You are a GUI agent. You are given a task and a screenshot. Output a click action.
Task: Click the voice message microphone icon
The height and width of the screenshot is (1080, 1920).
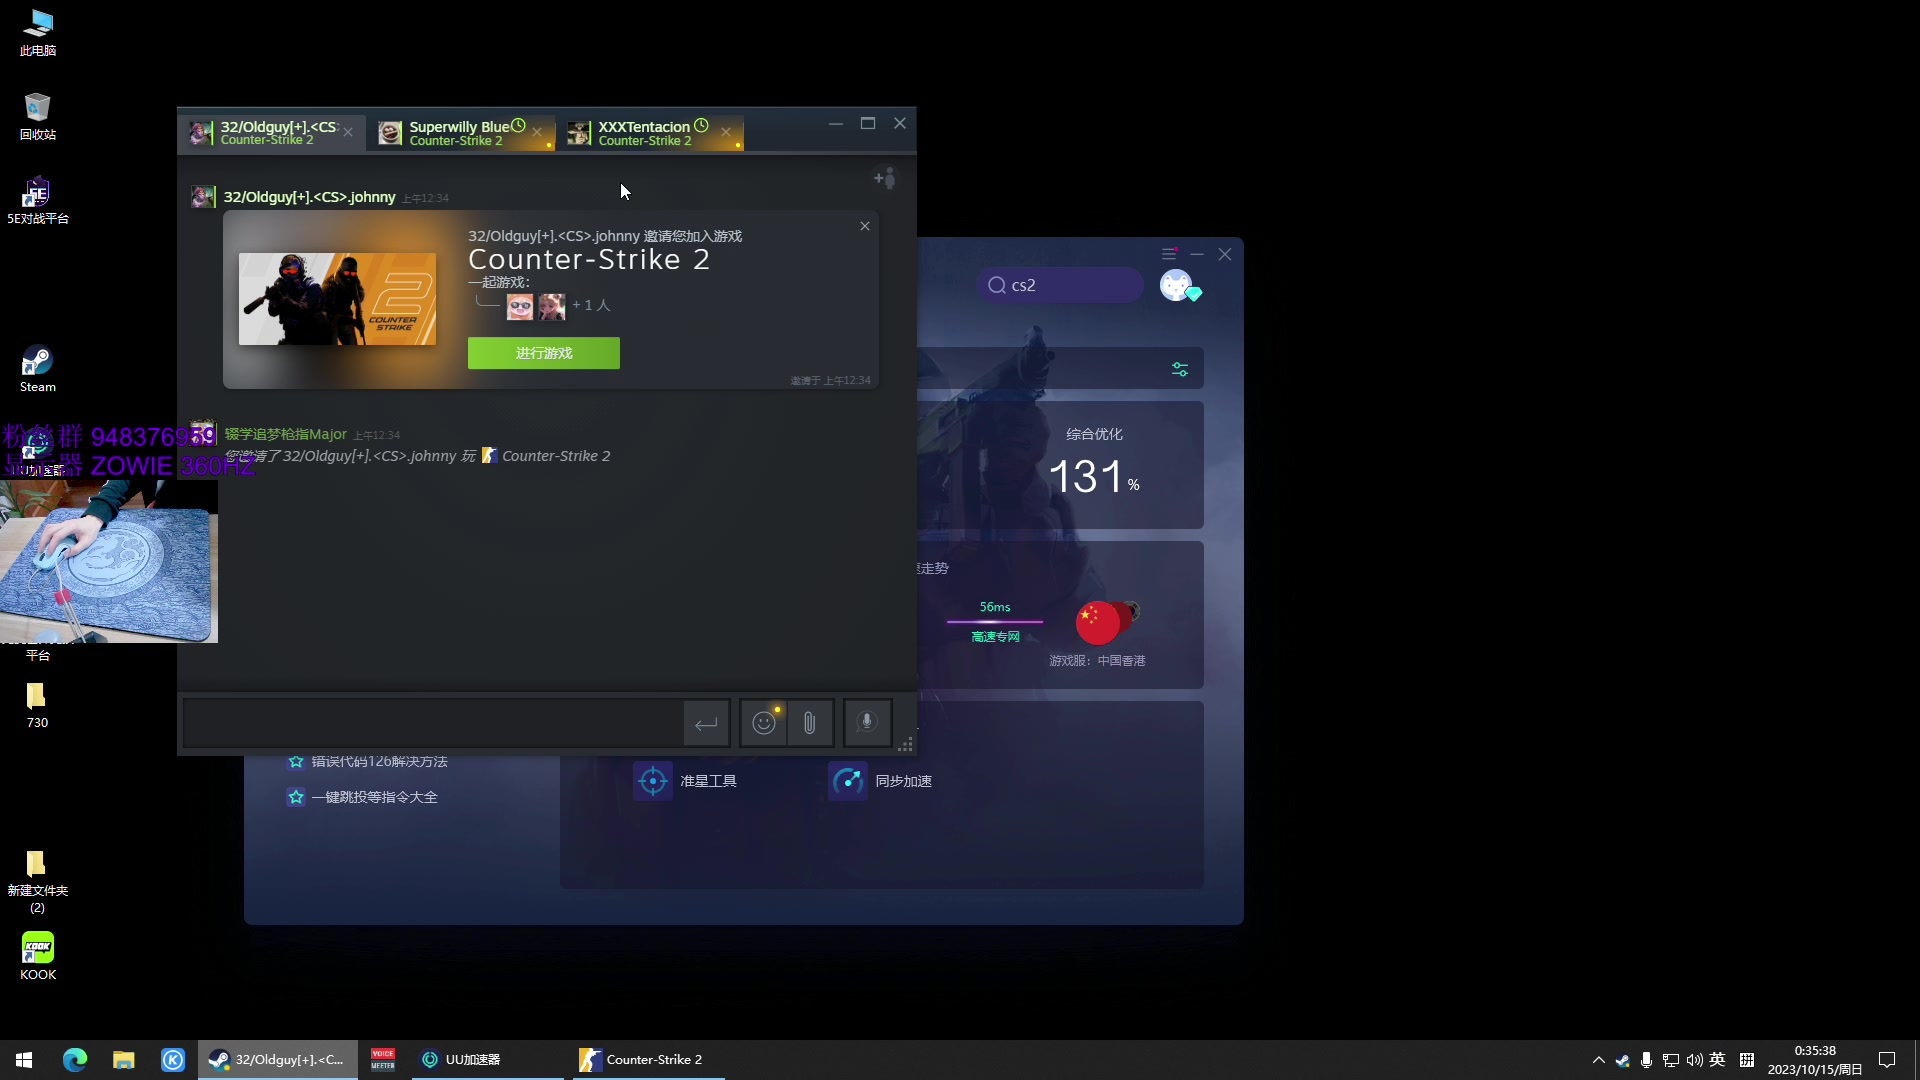pyautogui.click(x=866, y=721)
